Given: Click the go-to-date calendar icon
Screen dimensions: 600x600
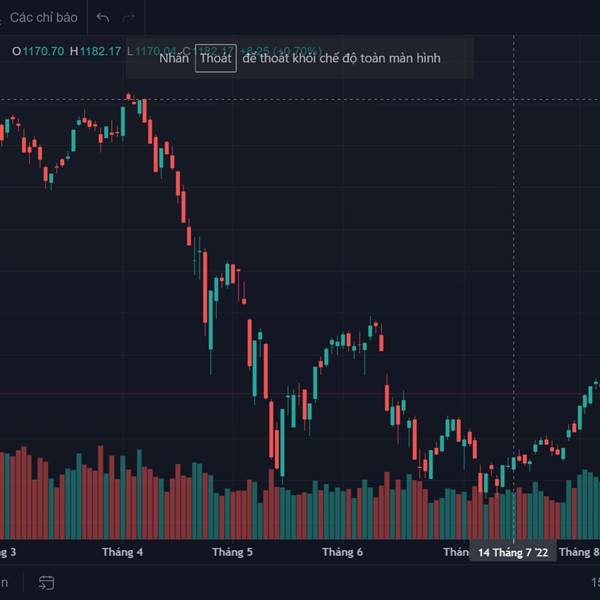Looking at the screenshot, I should point(46,583).
